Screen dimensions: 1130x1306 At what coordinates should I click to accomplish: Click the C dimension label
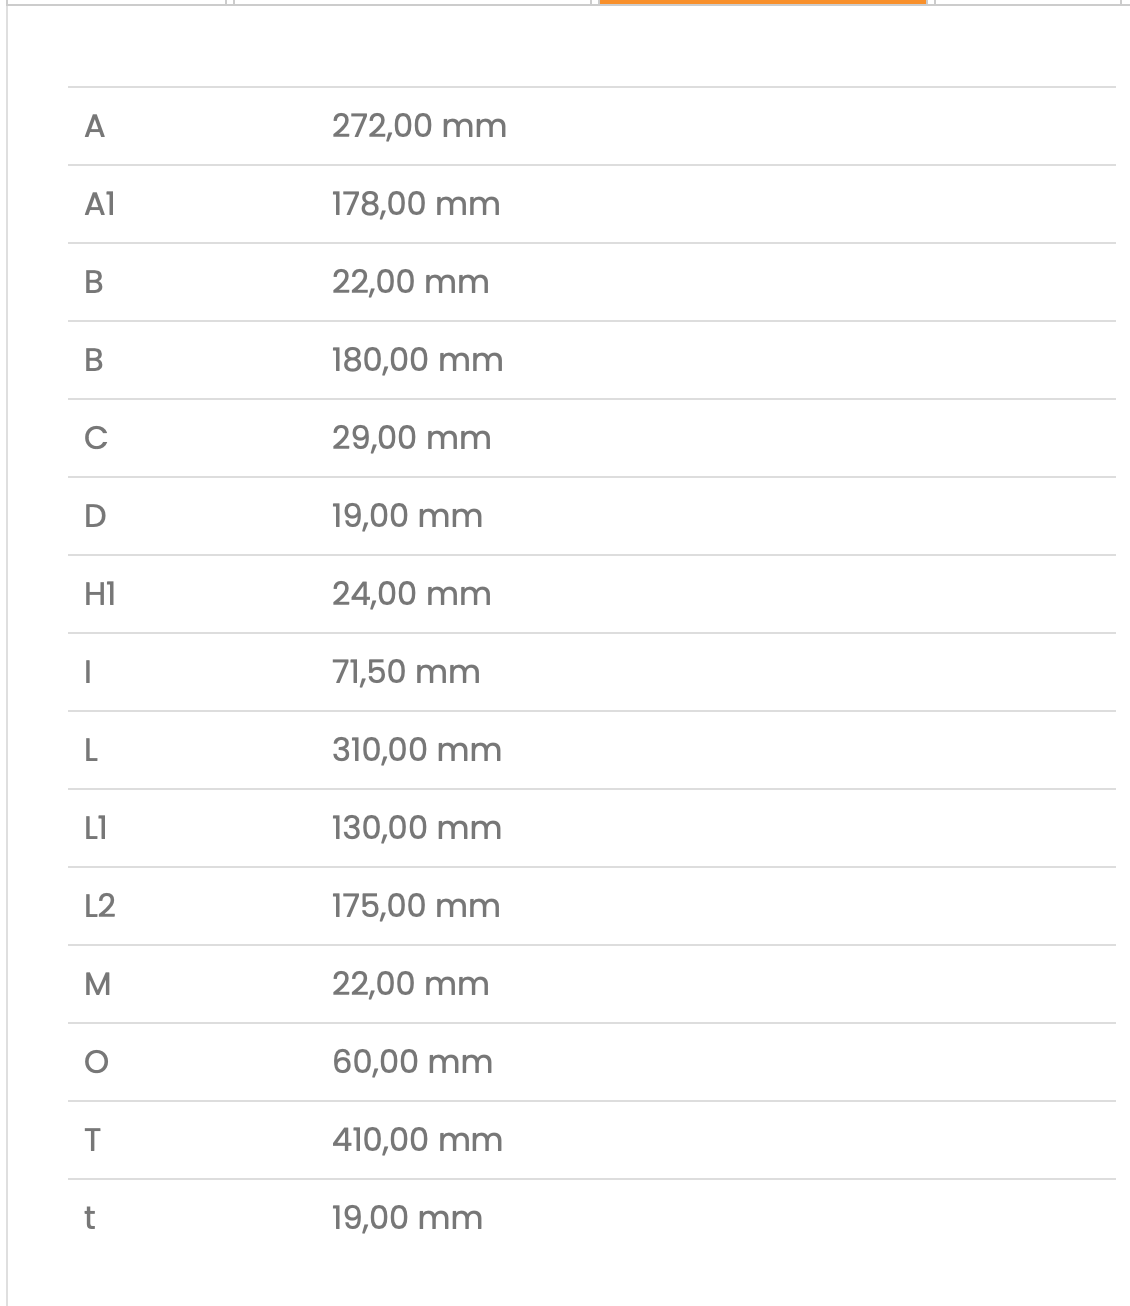[x=95, y=438]
